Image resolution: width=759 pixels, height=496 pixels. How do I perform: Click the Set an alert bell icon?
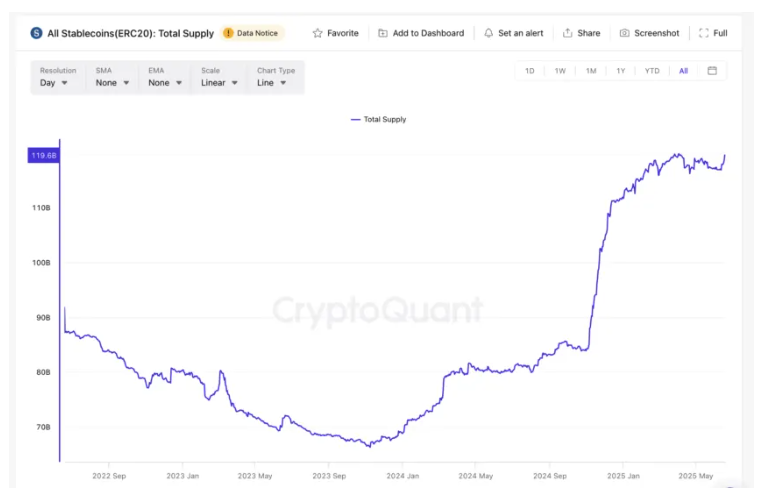489,33
